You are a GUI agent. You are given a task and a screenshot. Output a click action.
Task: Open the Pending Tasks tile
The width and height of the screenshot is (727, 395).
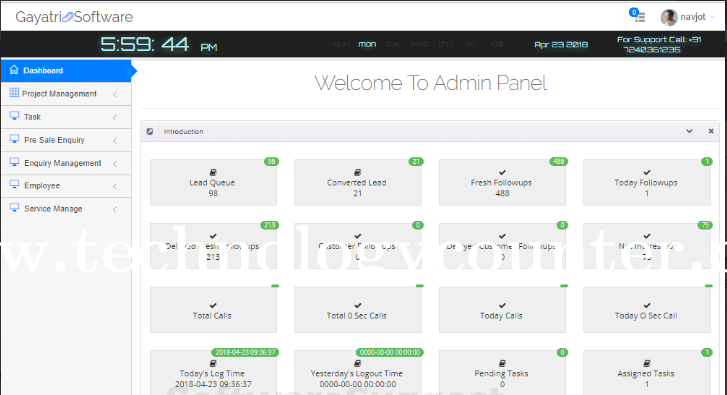point(502,373)
